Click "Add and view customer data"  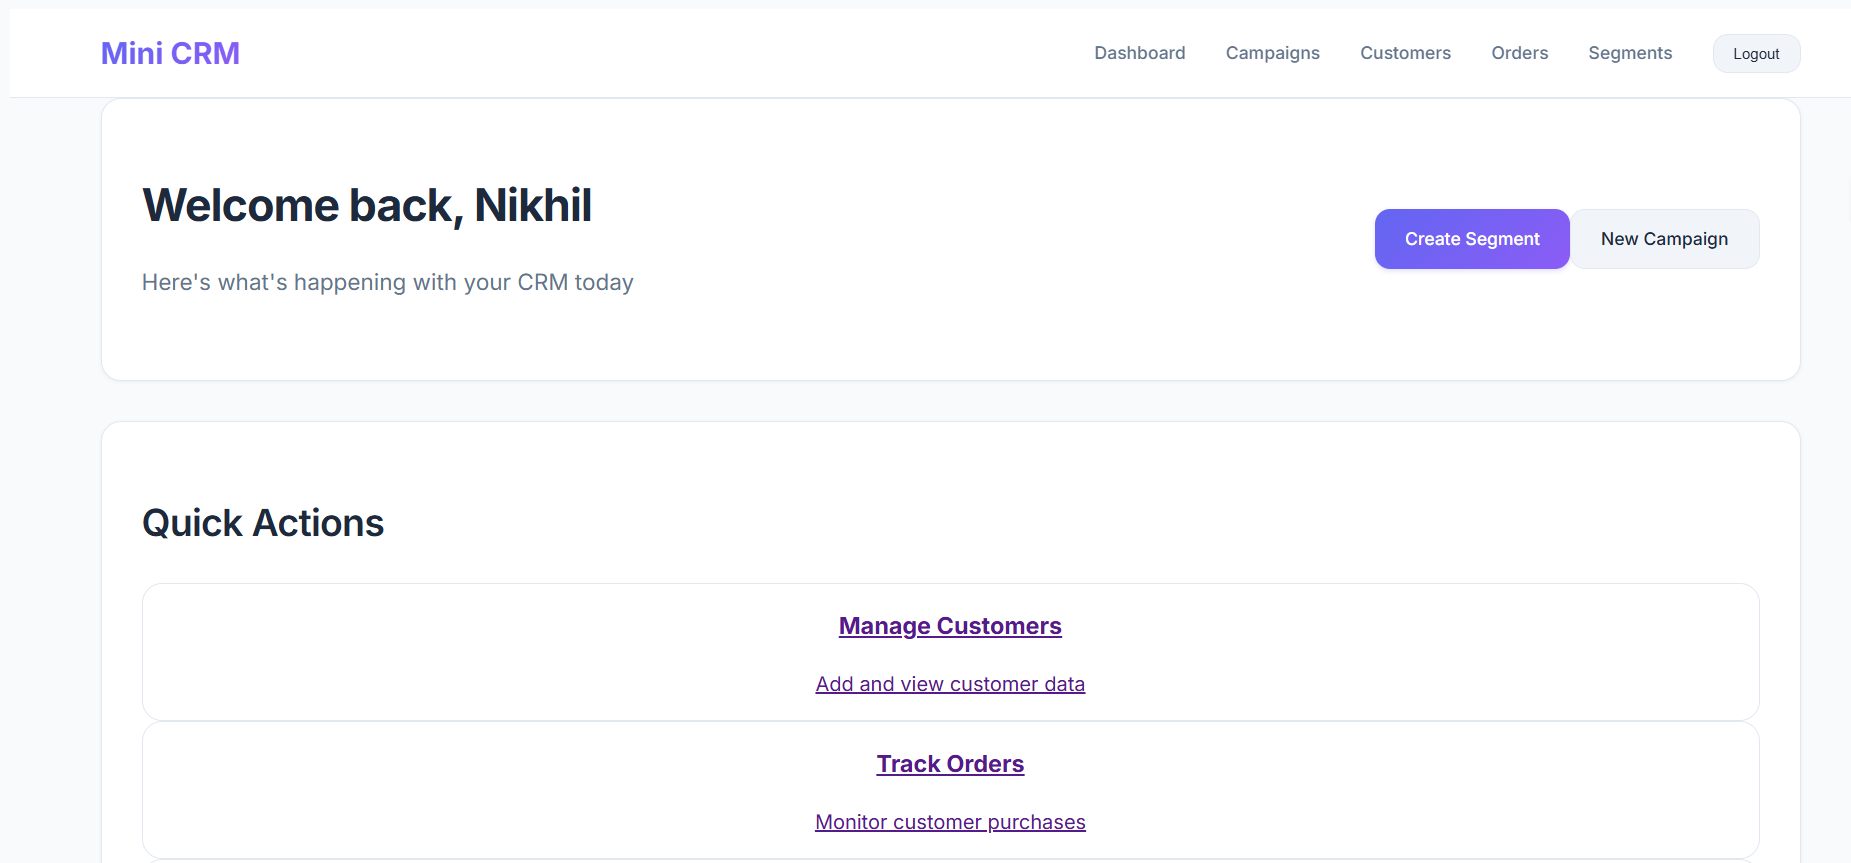pyautogui.click(x=950, y=684)
